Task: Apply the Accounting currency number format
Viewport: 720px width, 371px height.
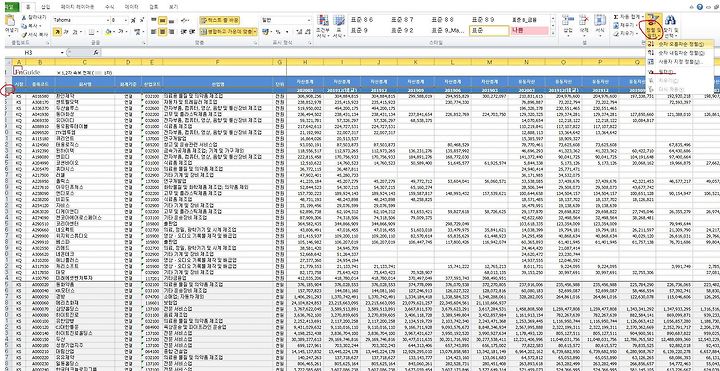Action: (265, 32)
